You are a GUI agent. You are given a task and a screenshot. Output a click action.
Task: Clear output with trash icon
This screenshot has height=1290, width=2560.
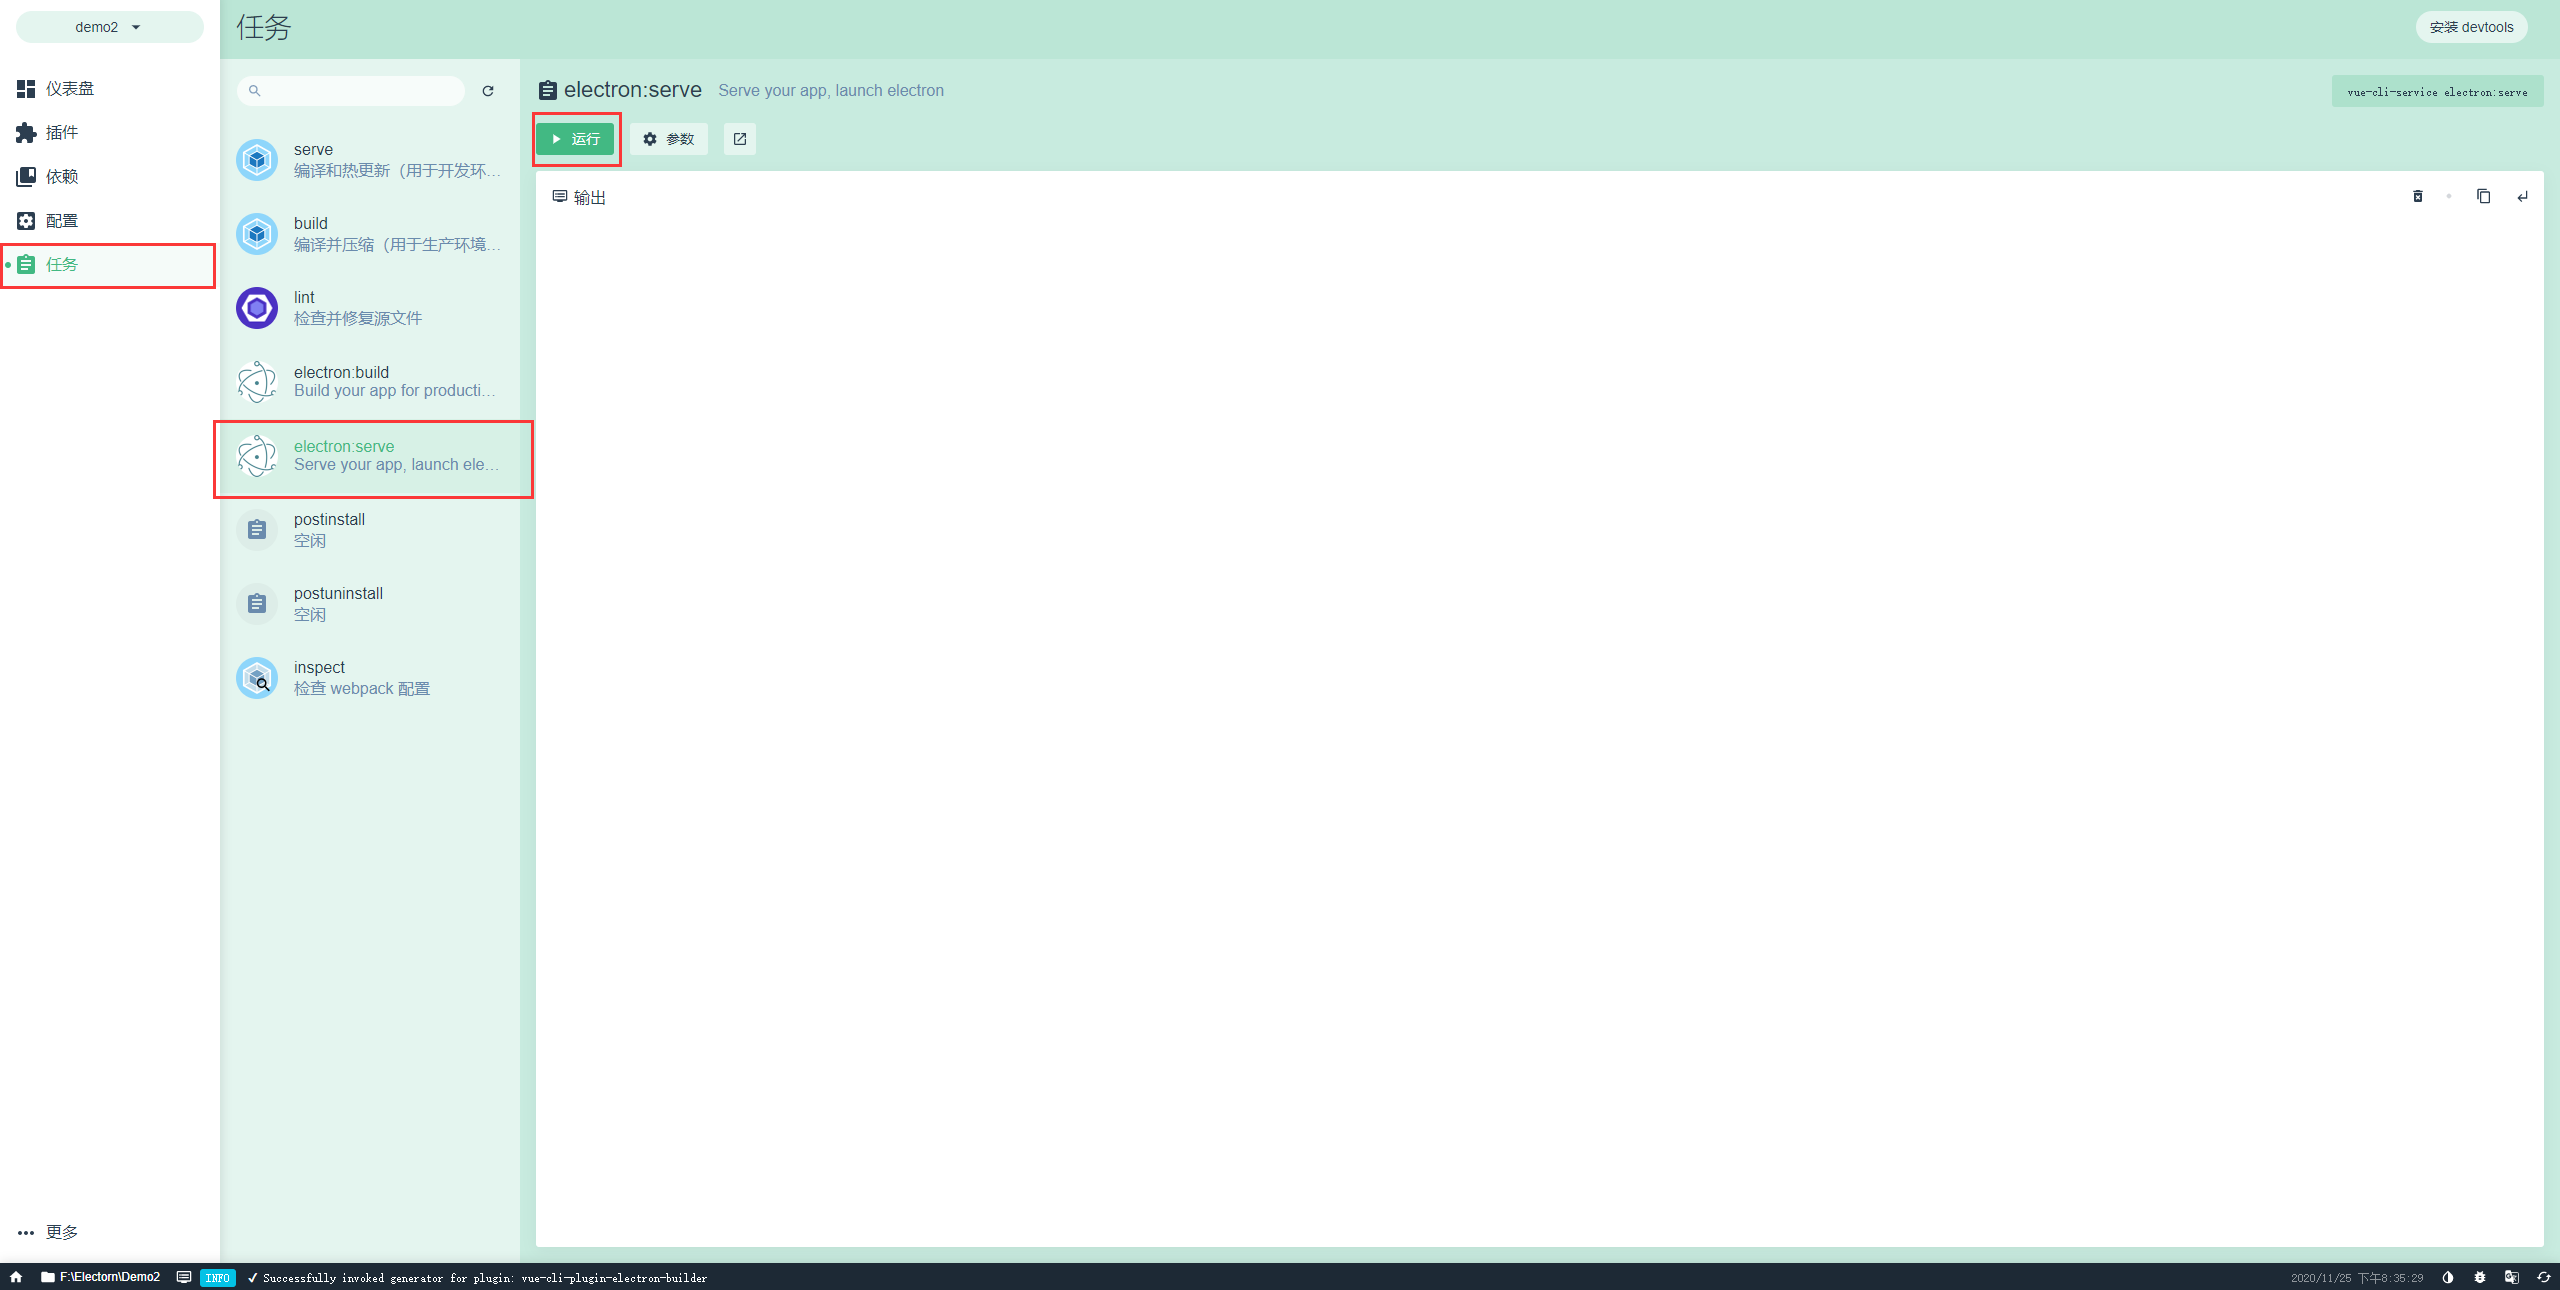(2417, 197)
